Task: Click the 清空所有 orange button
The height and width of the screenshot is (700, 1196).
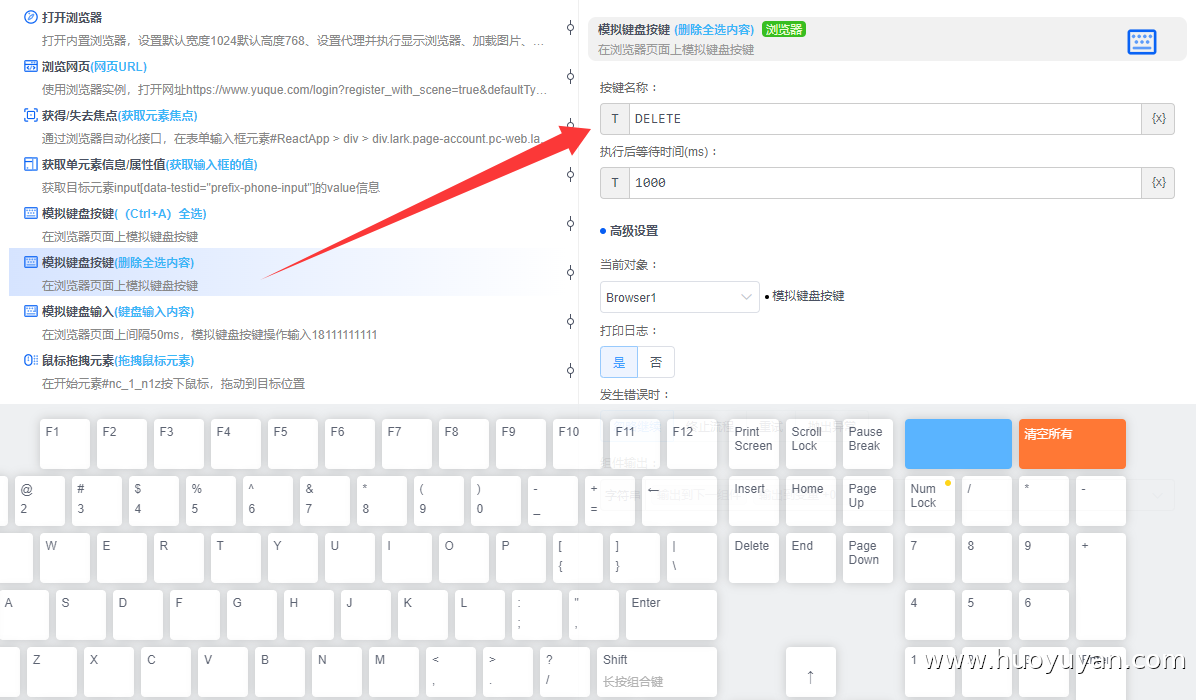Action: coord(1072,444)
